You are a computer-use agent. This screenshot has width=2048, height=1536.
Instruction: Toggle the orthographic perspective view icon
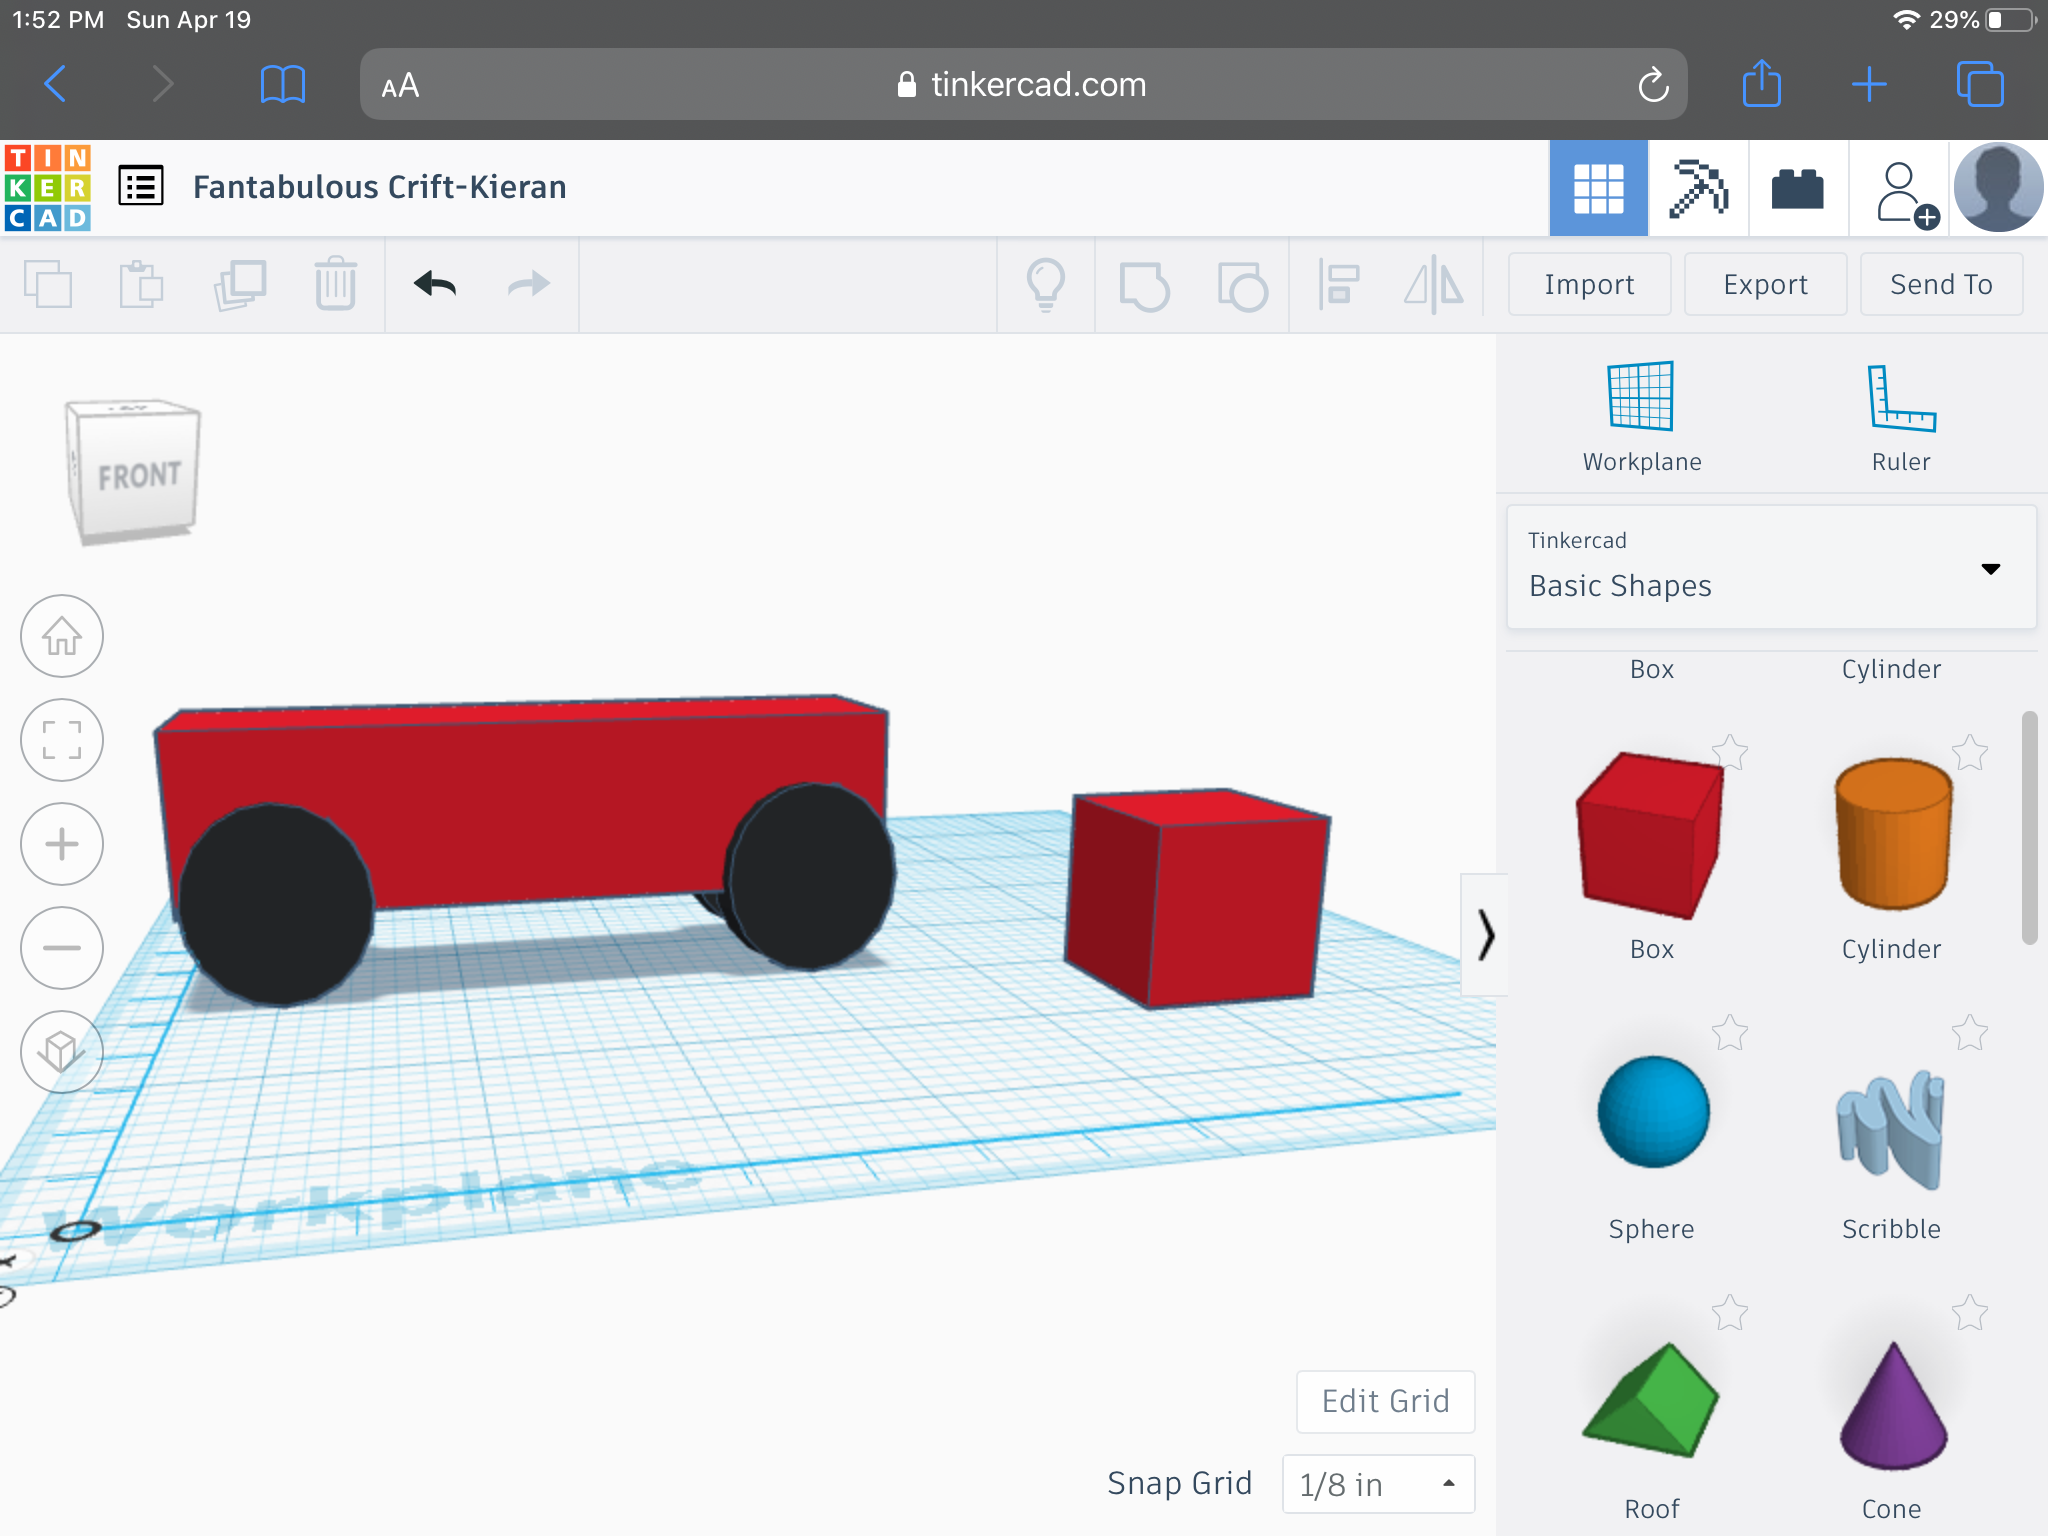tap(62, 1052)
